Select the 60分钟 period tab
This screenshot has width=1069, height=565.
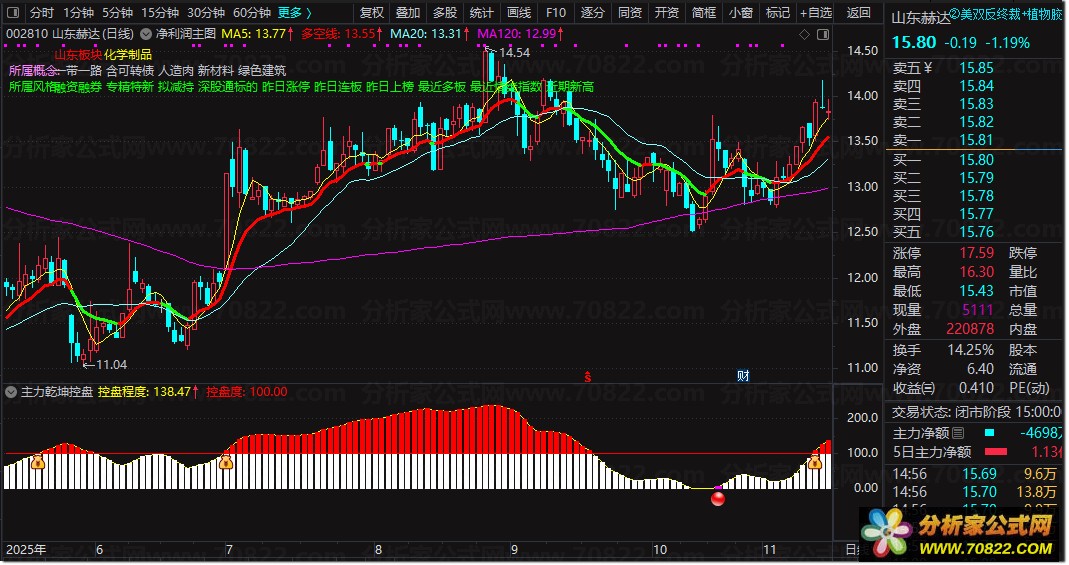click(x=252, y=12)
